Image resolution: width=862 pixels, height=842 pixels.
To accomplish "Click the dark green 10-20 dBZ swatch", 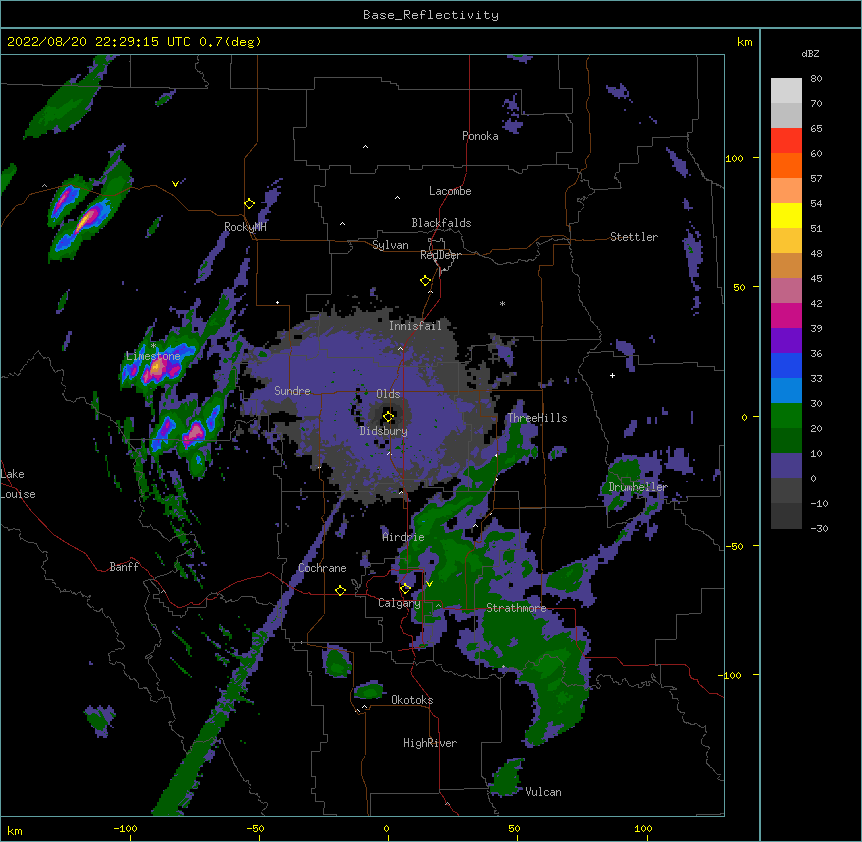I will click(786, 441).
